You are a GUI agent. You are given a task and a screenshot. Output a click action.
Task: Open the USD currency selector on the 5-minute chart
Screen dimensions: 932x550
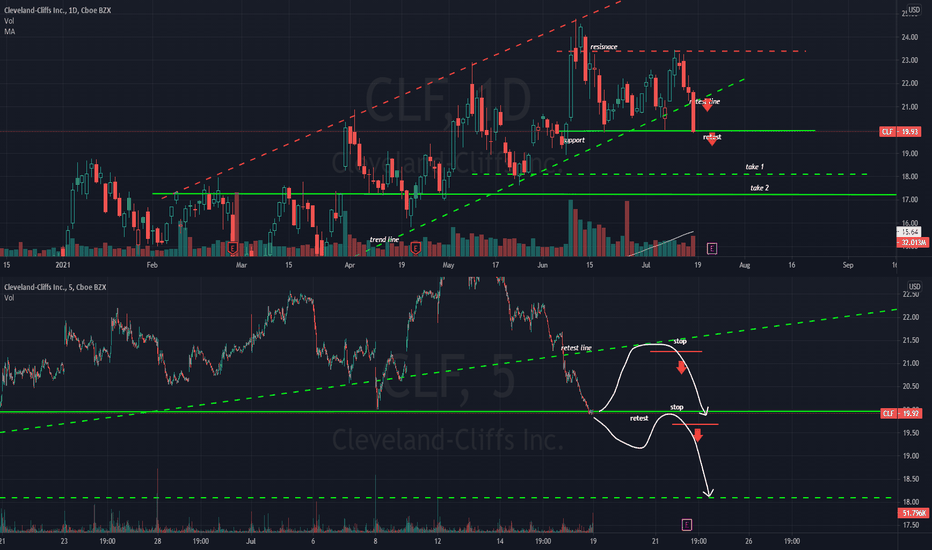pos(914,287)
